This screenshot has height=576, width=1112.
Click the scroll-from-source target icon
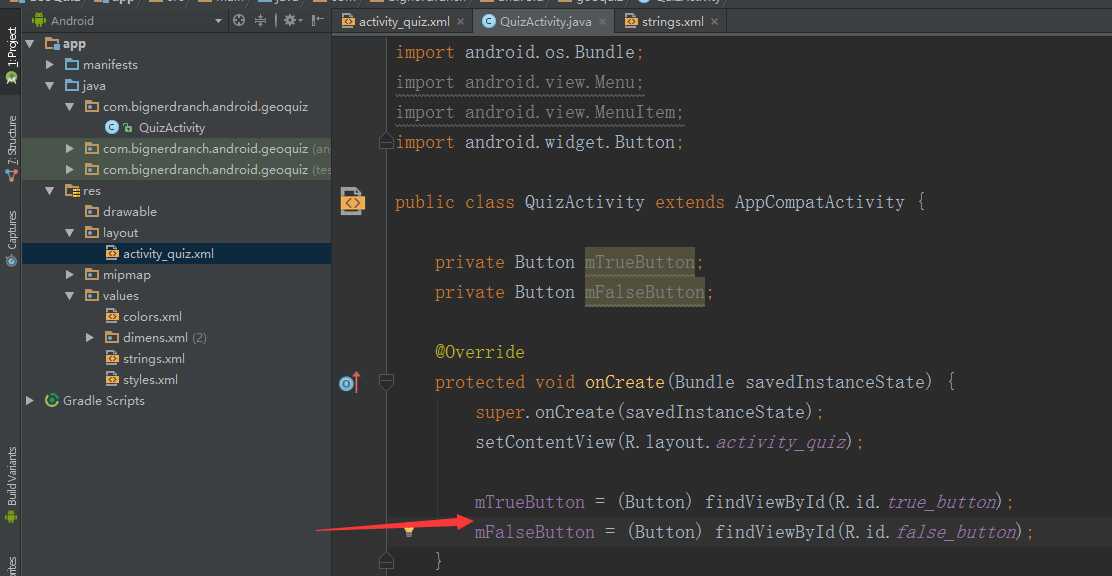coord(239,21)
